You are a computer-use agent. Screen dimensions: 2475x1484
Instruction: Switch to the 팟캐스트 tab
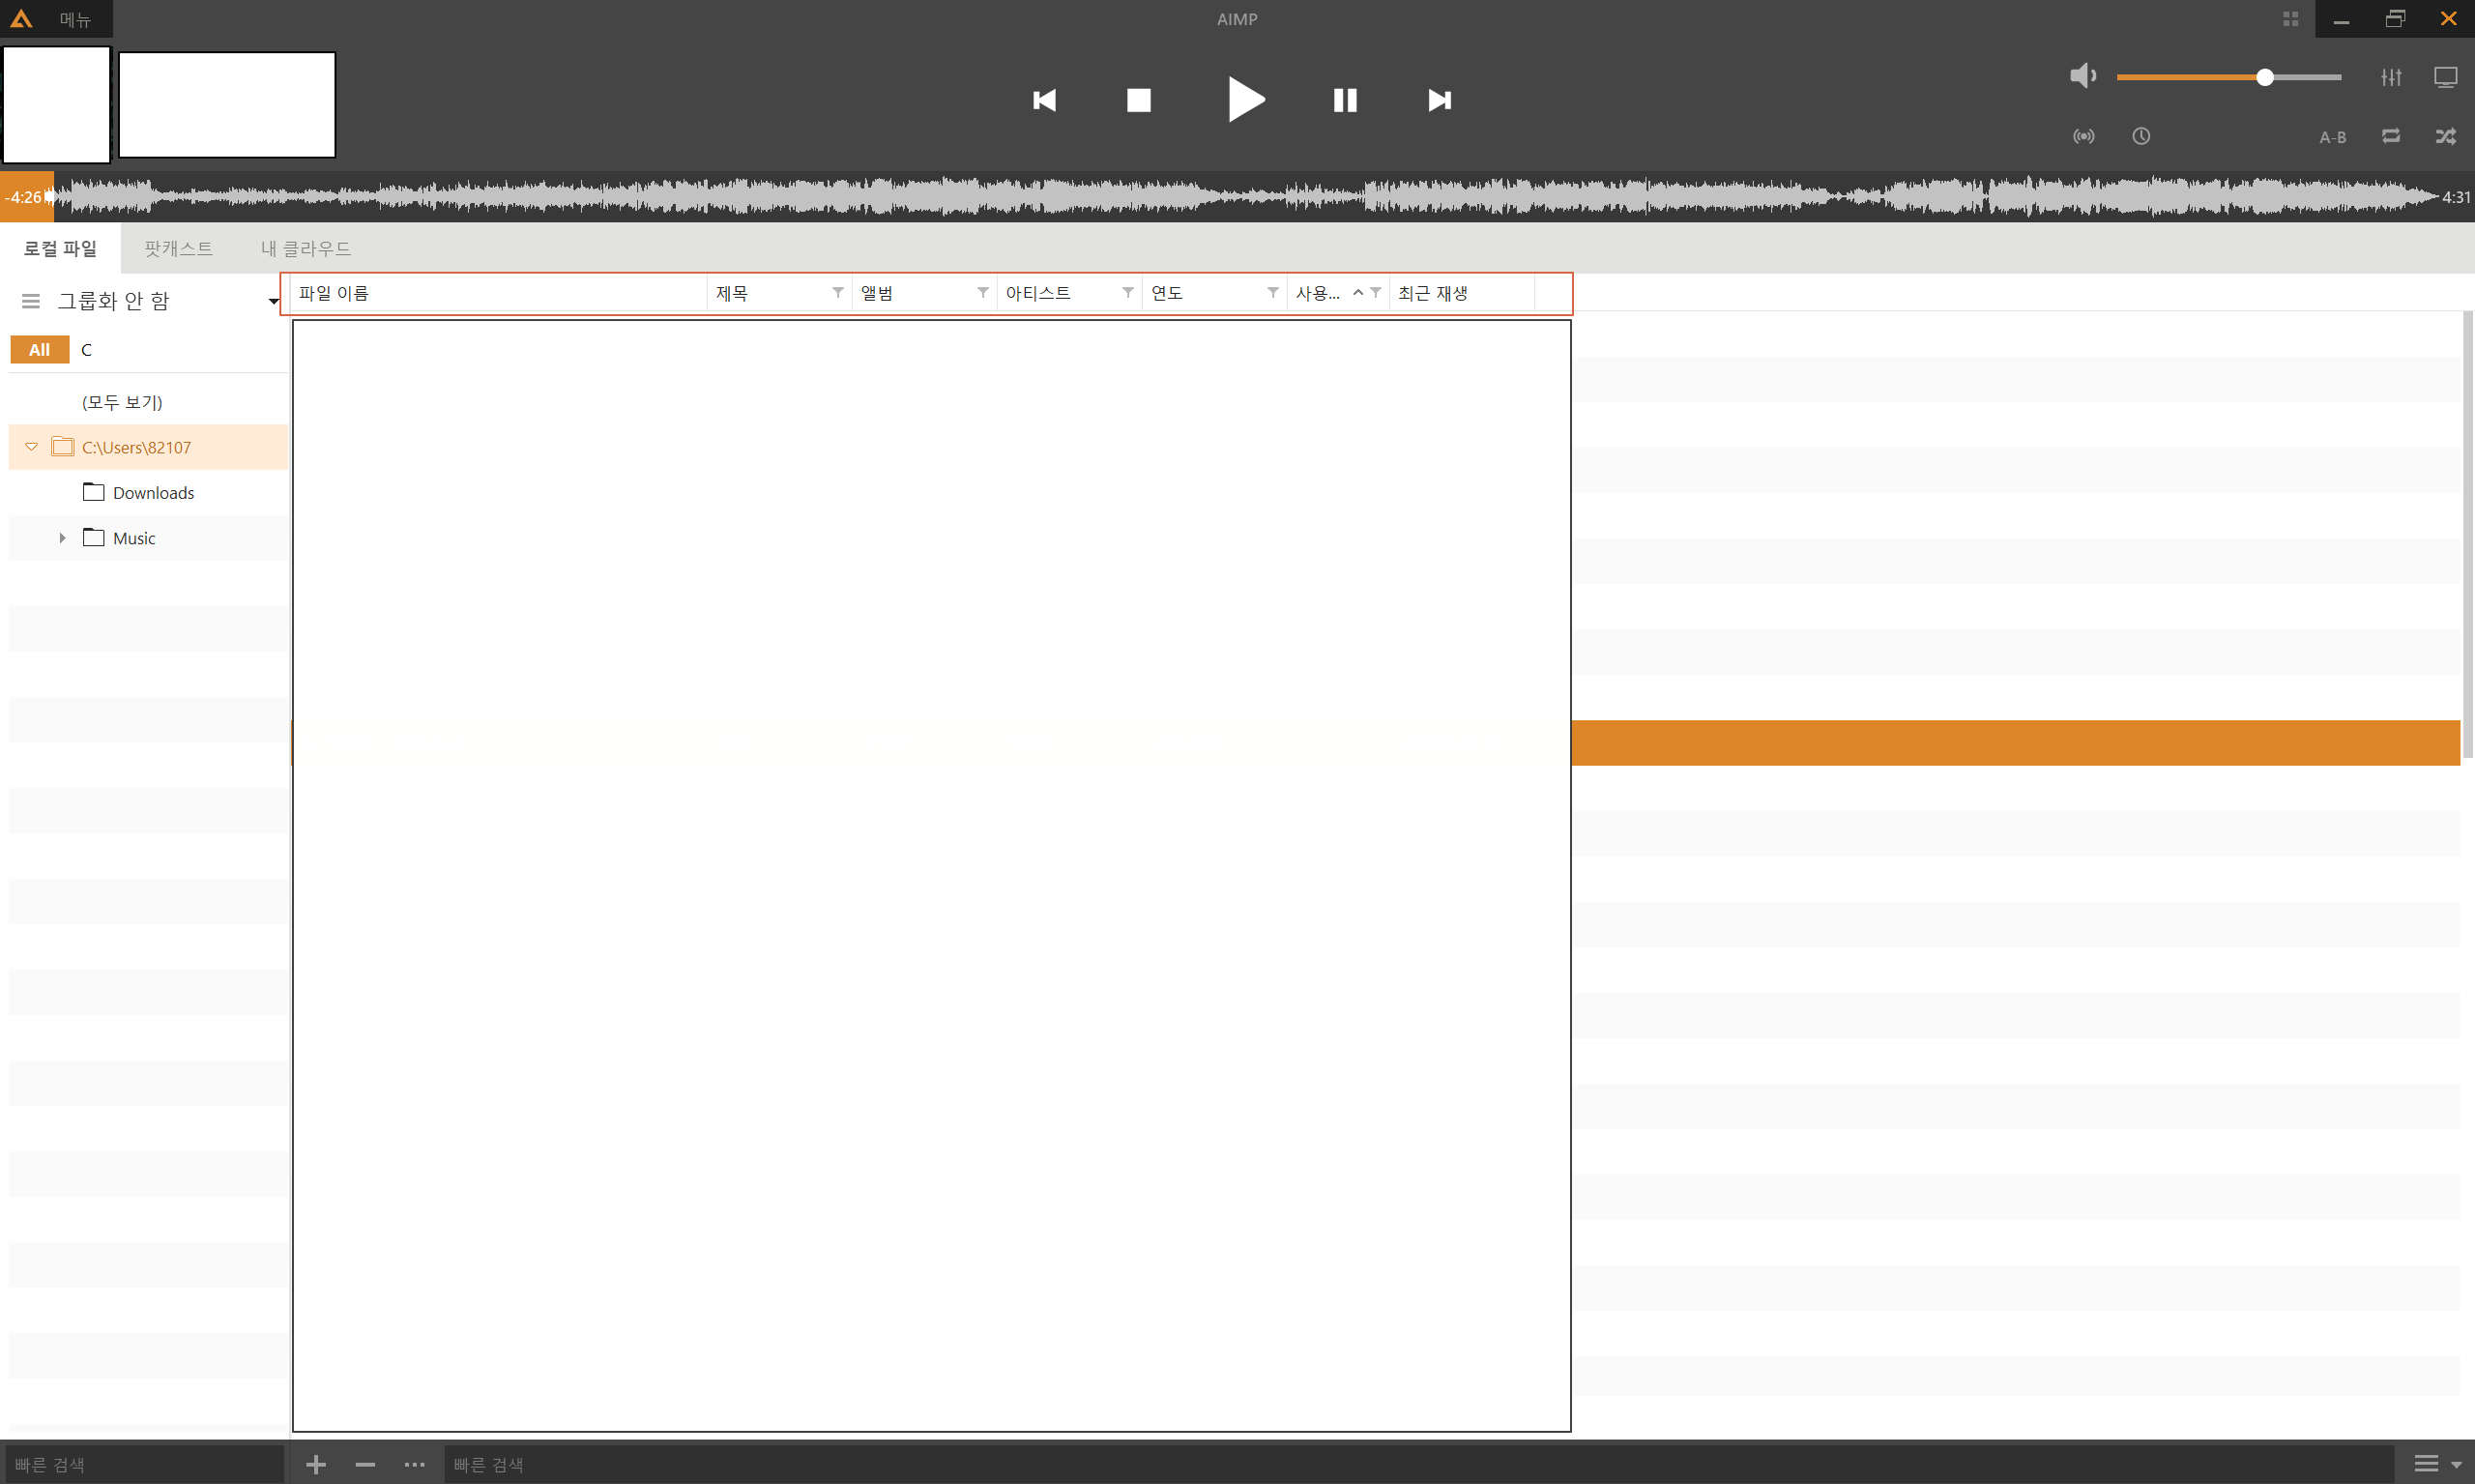178,248
